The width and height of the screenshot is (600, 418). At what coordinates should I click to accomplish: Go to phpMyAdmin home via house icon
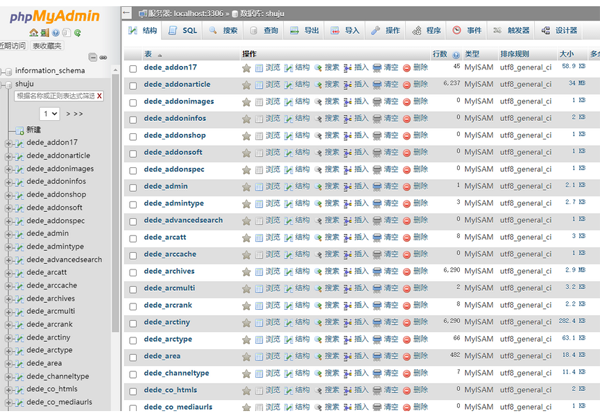point(34,33)
